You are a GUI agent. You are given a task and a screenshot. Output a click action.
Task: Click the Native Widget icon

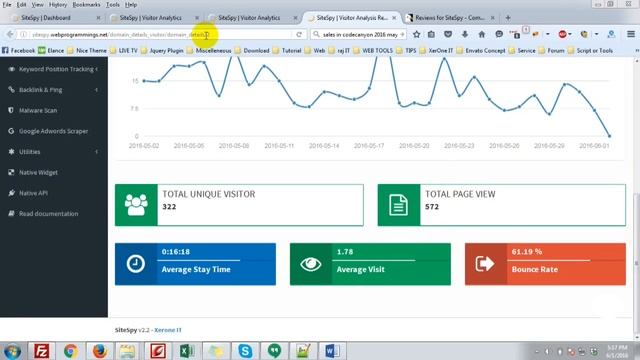click(x=11, y=172)
